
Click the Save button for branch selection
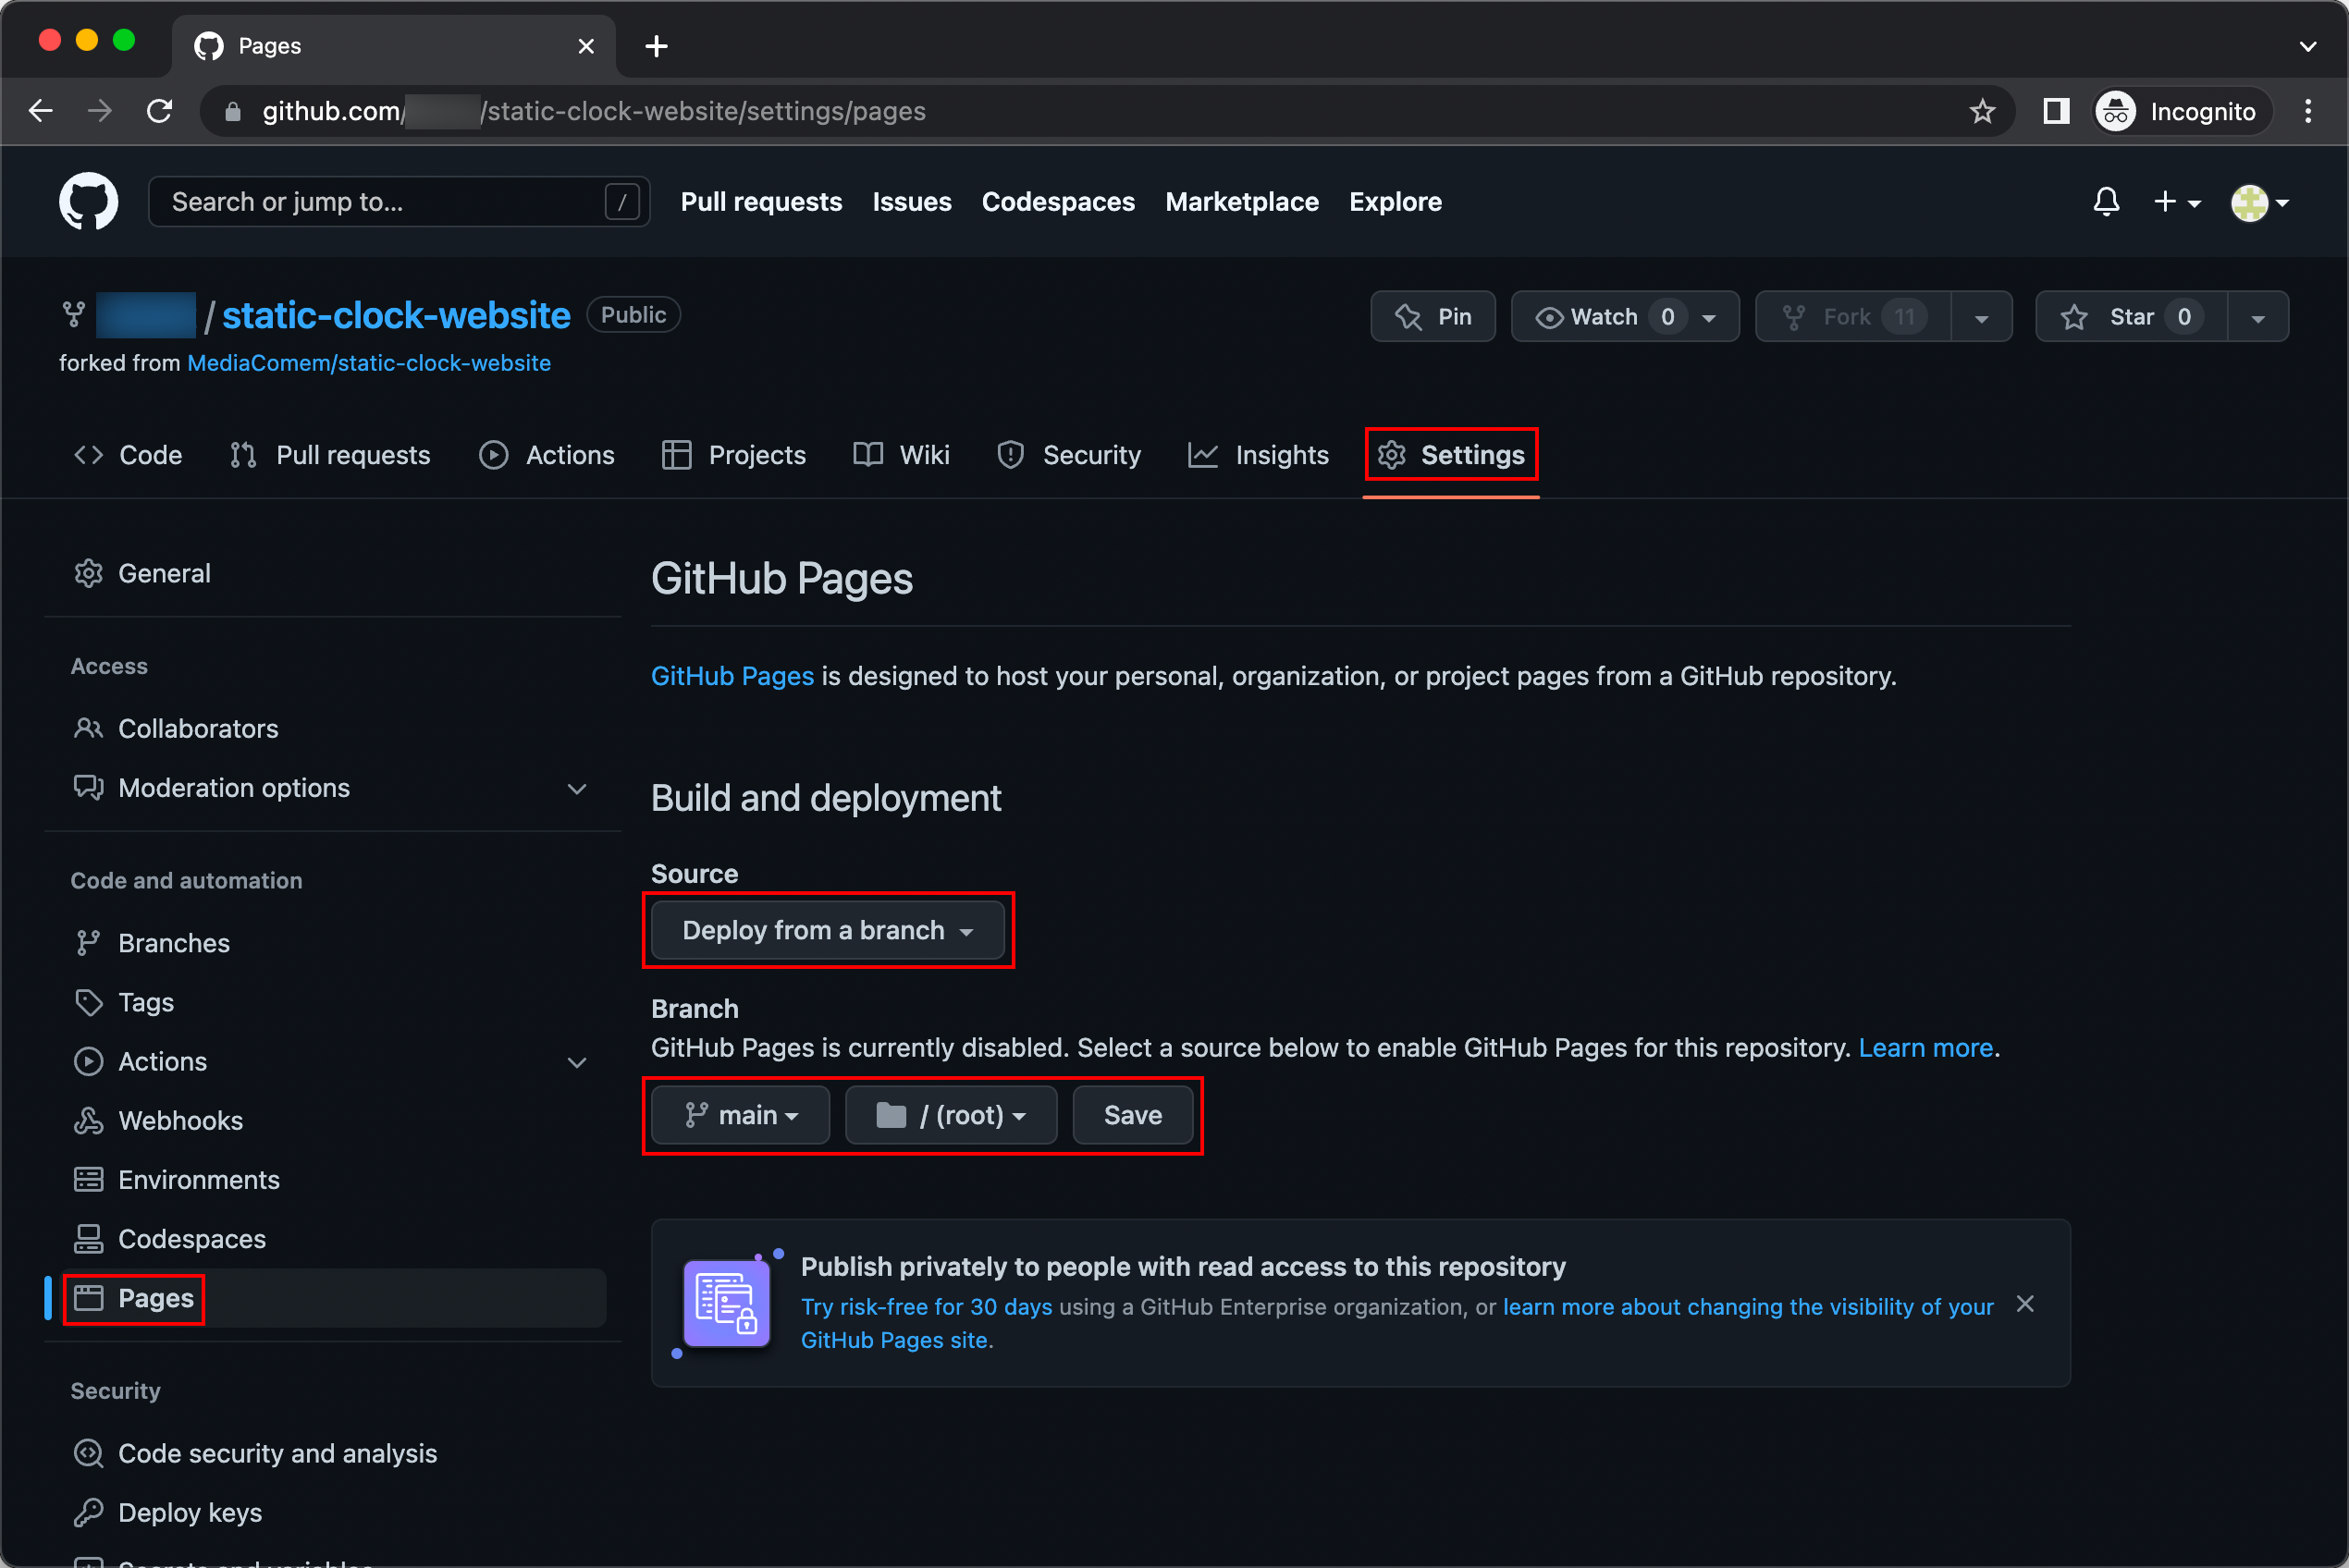tap(1133, 1114)
